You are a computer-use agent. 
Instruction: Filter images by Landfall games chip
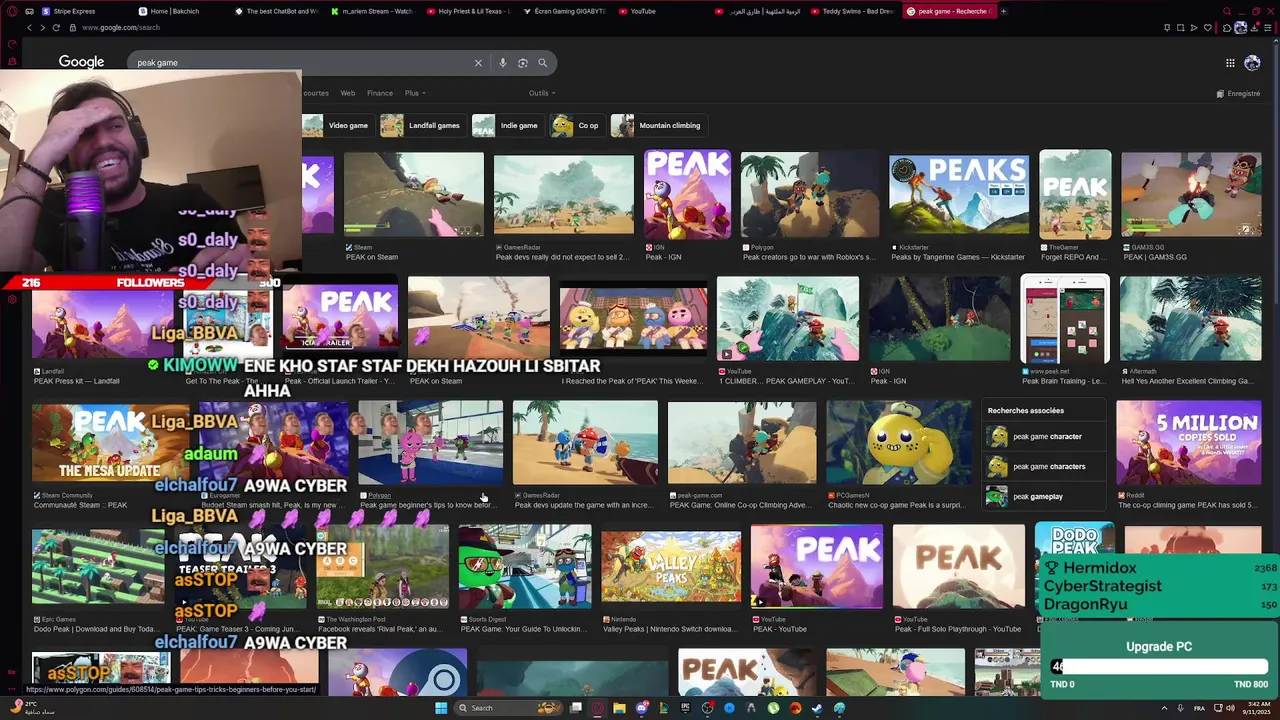tap(422, 126)
